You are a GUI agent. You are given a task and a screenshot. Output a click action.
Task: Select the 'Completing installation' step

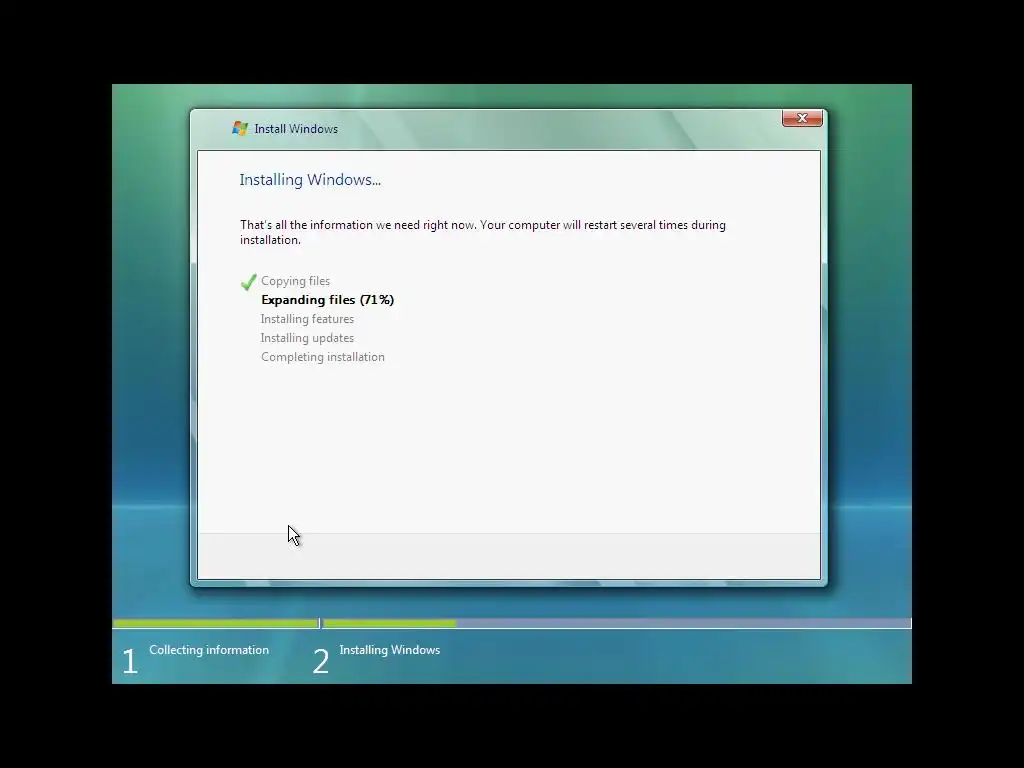pos(323,357)
